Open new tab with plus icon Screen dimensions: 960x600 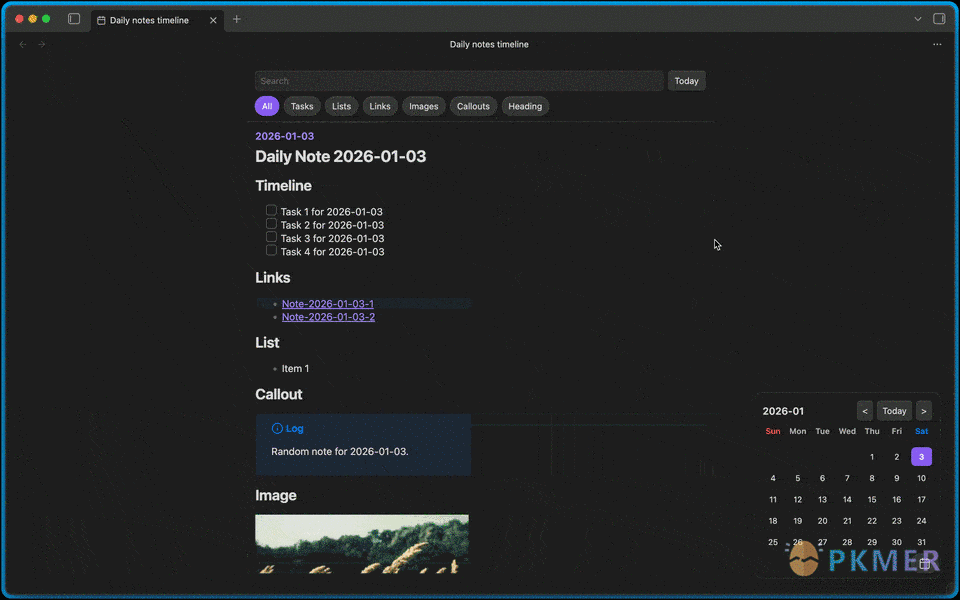point(236,20)
